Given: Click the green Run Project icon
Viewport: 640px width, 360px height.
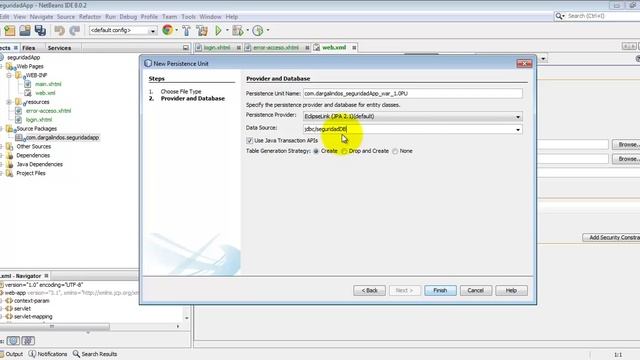Looking at the screenshot, I should click(x=218, y=30).
